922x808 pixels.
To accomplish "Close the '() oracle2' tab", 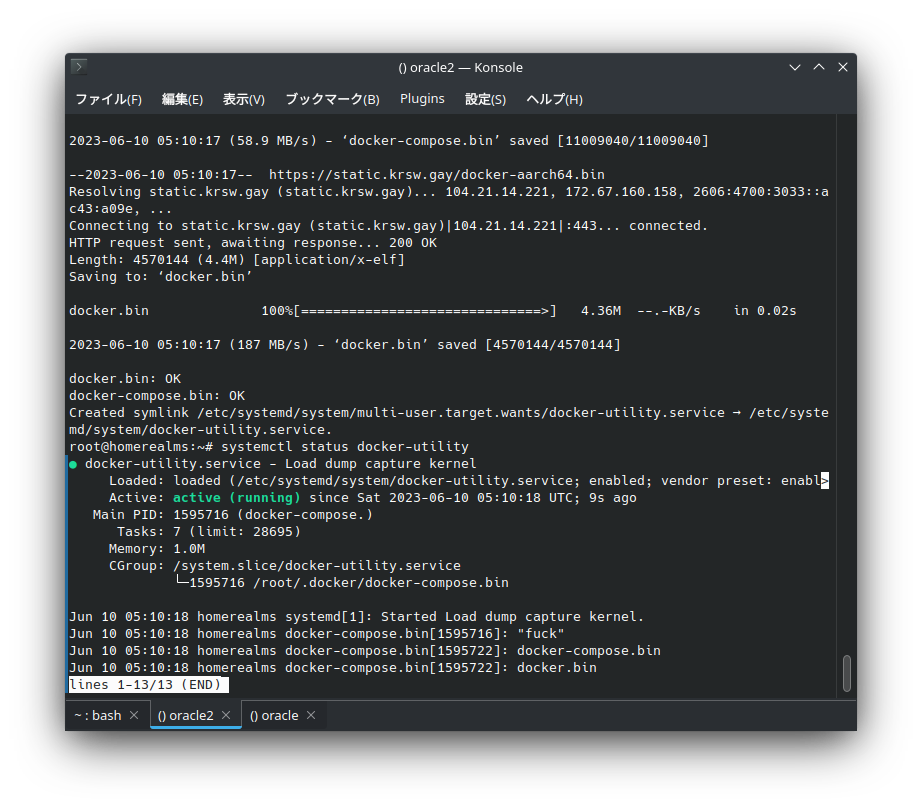I will [x=226, y=715].
